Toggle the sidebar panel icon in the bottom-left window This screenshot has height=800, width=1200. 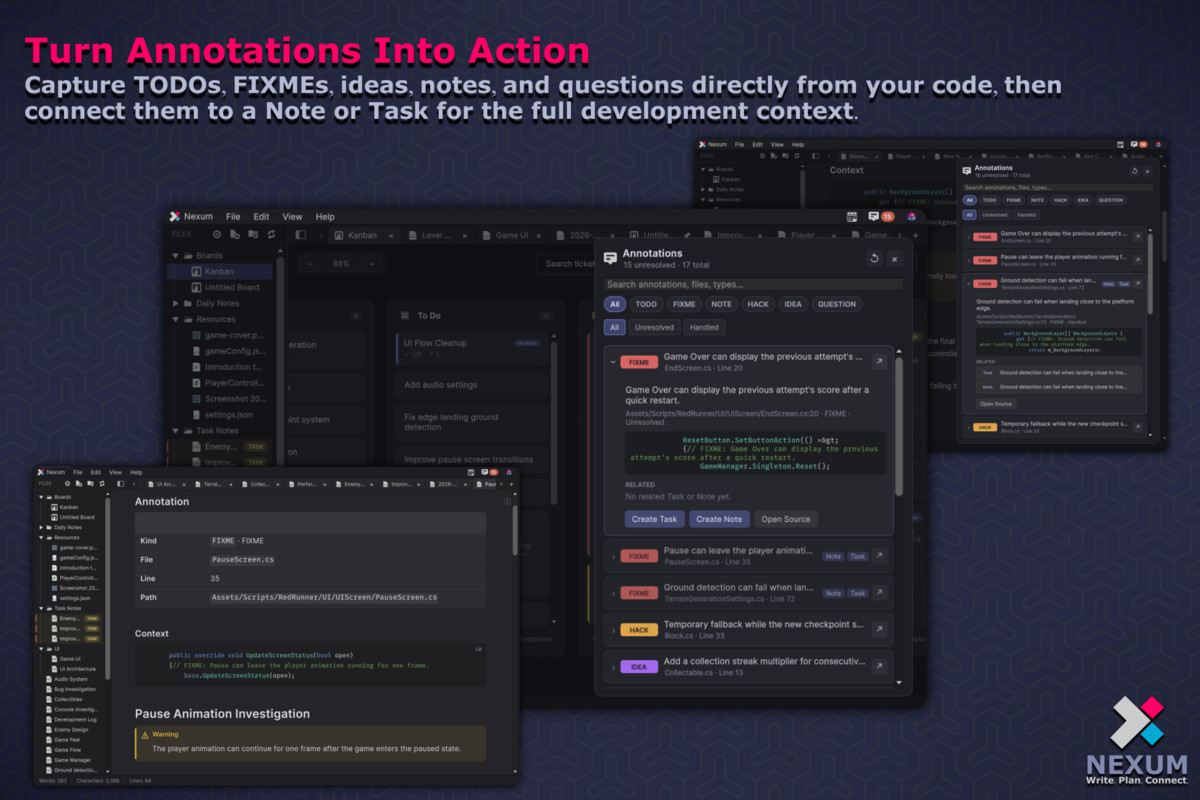click(123, 484)
